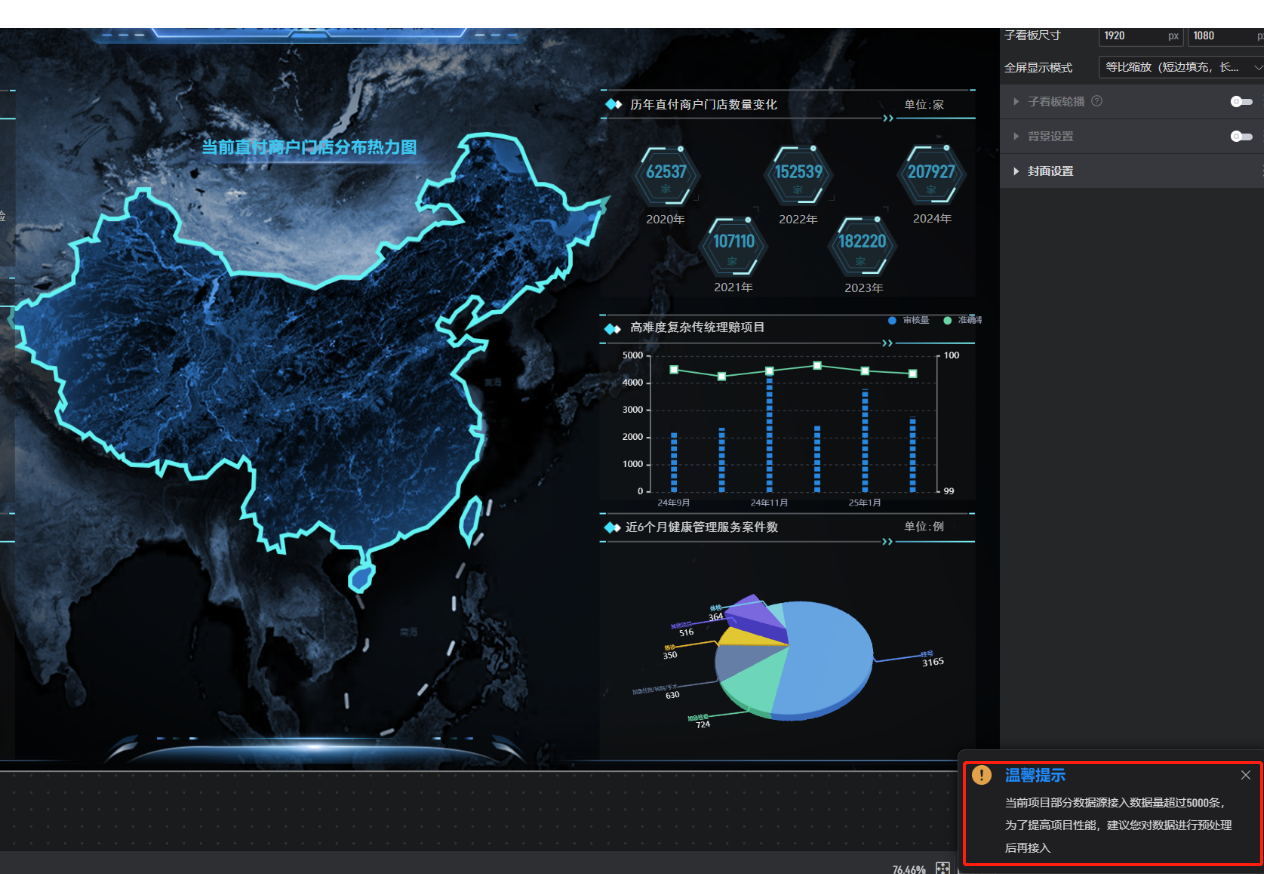
Task: Select the 2024年 hexagon badge showing 207927
Action: pyautogui.click(x=931, y=174)
